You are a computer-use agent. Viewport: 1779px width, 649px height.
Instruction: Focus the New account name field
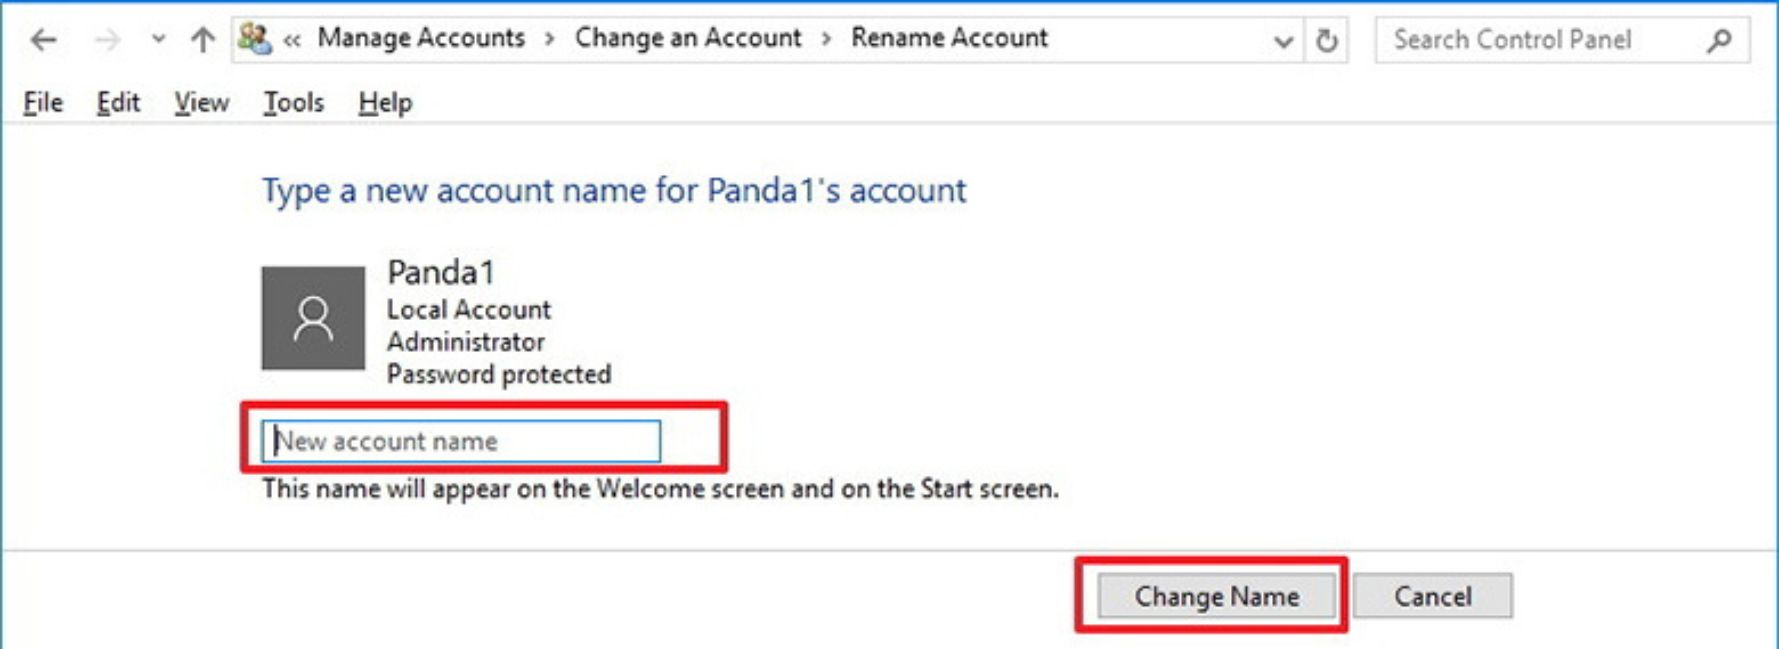pos(461,441)
